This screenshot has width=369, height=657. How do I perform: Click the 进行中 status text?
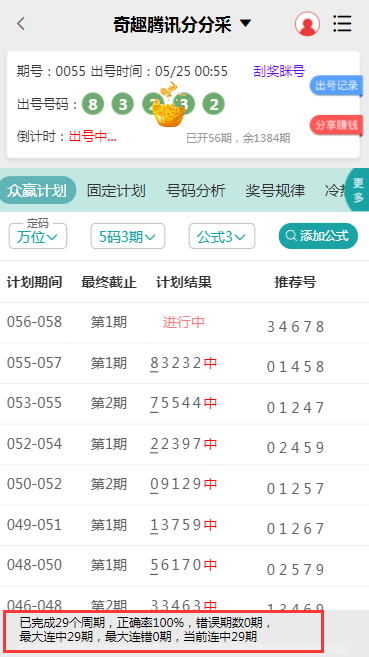point(183,322)
